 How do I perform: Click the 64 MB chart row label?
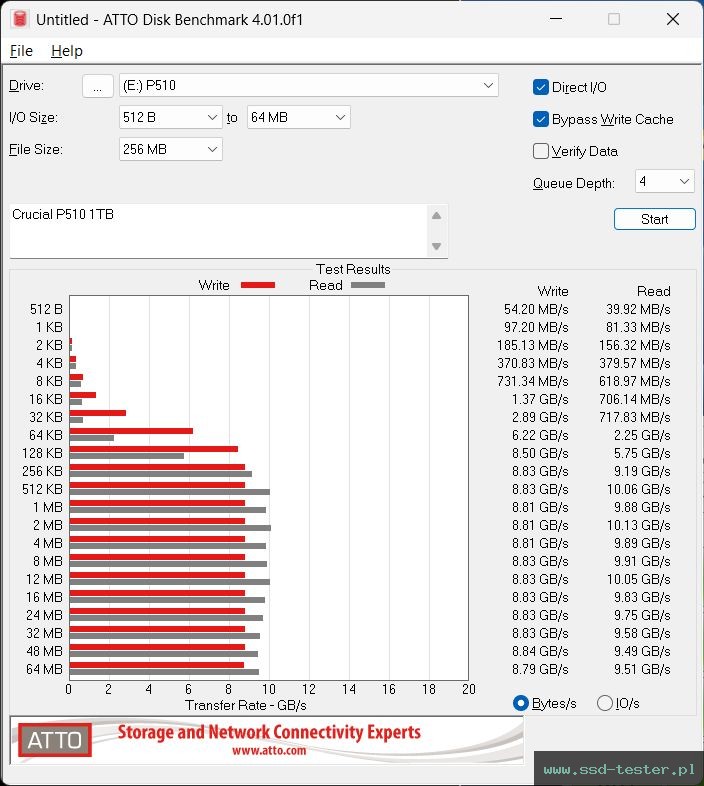point(44,669)
